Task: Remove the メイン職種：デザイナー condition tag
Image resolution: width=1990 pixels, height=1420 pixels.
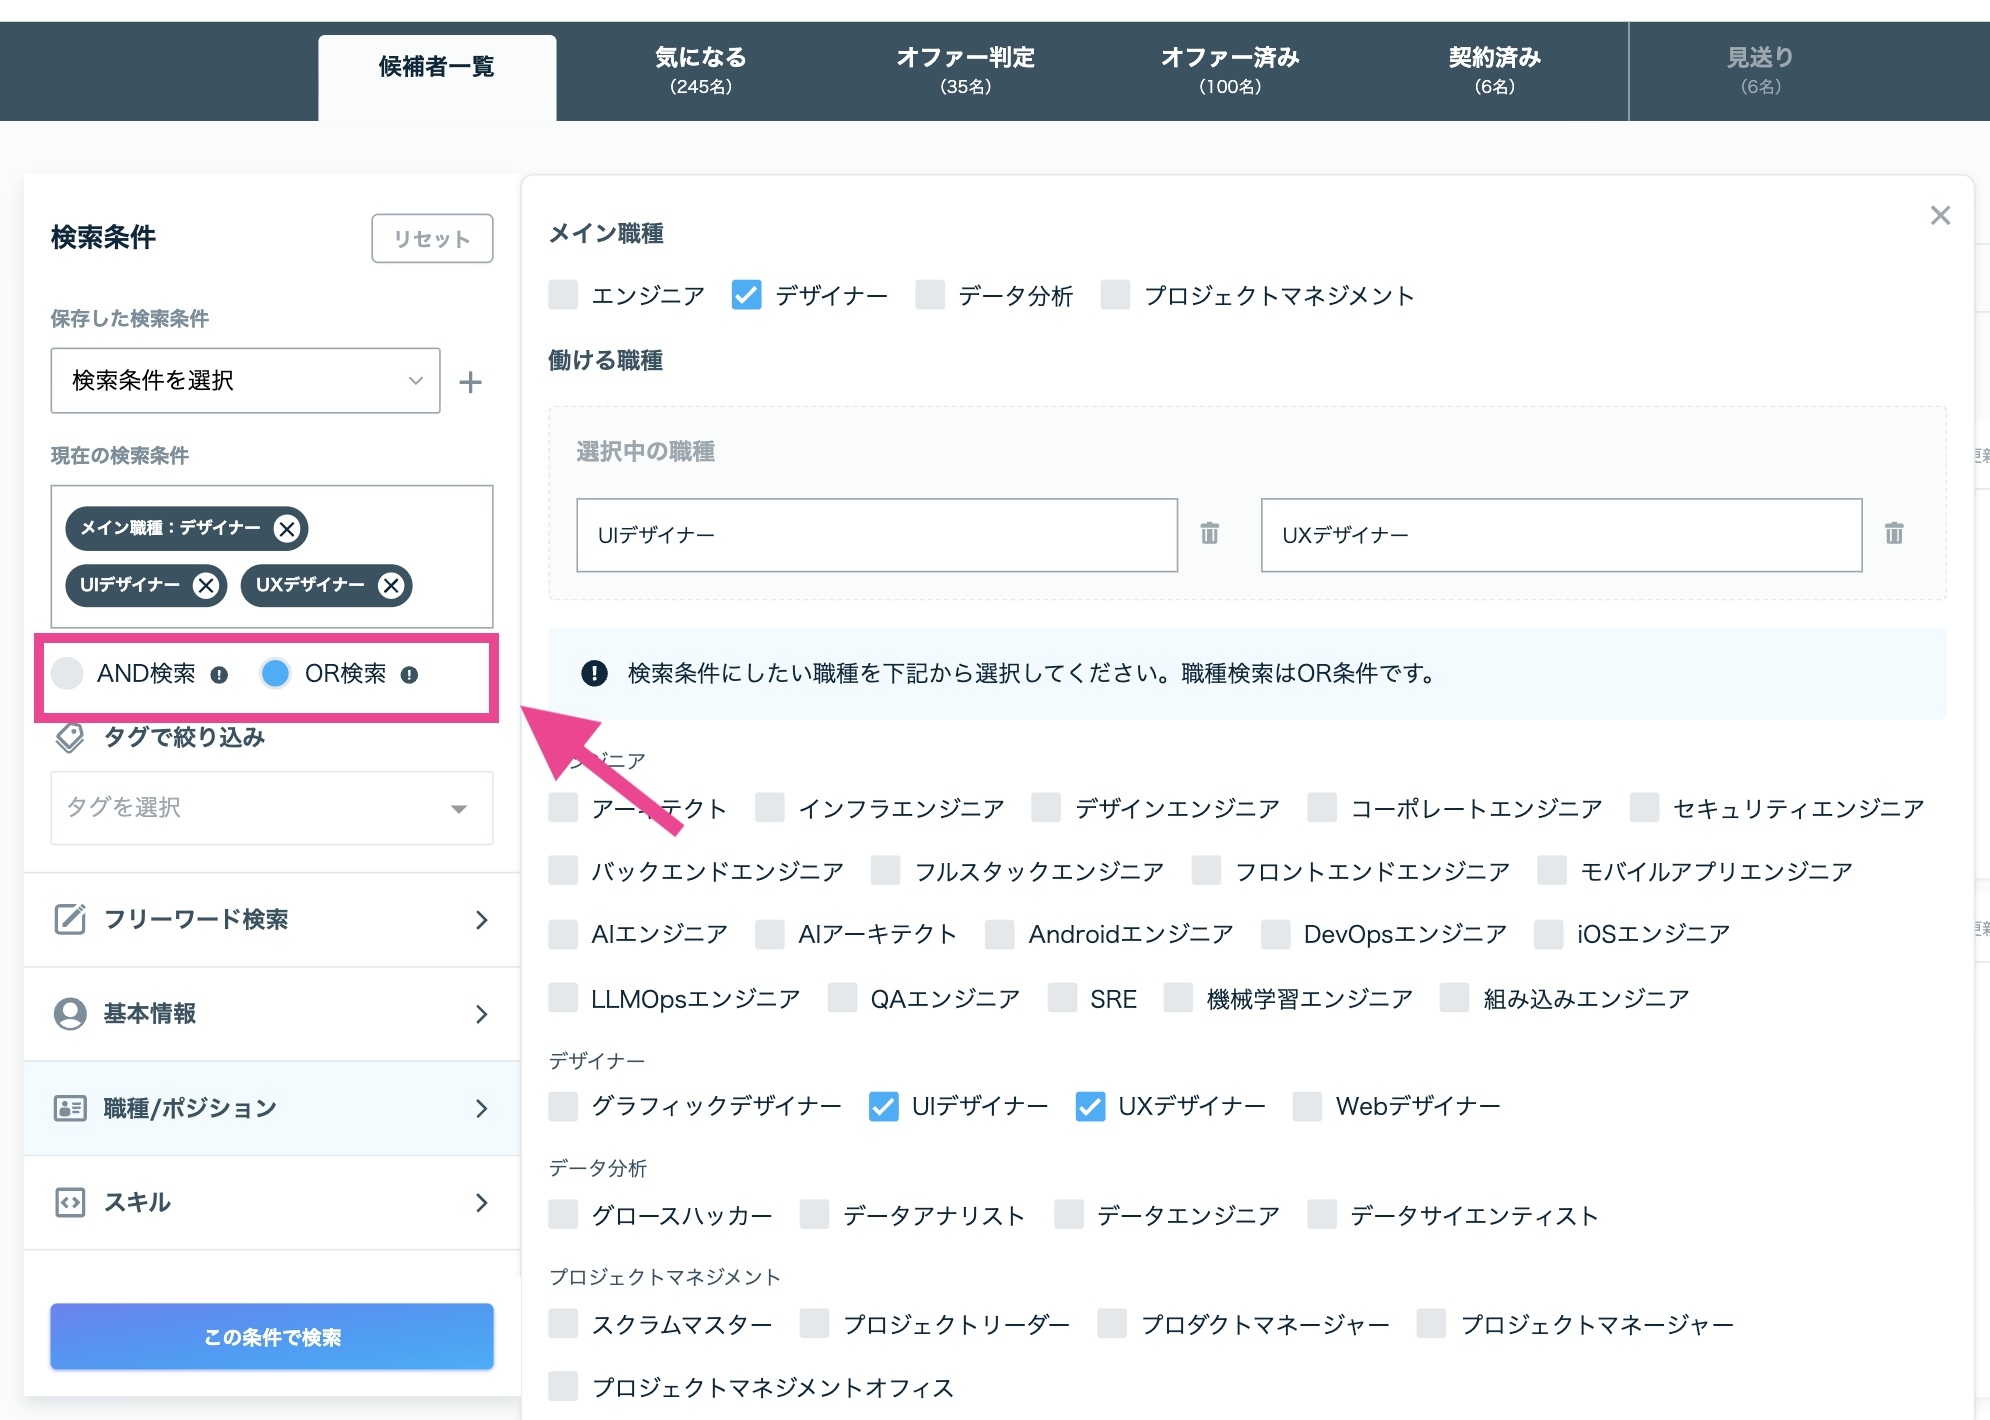Action: click(287, 528)
